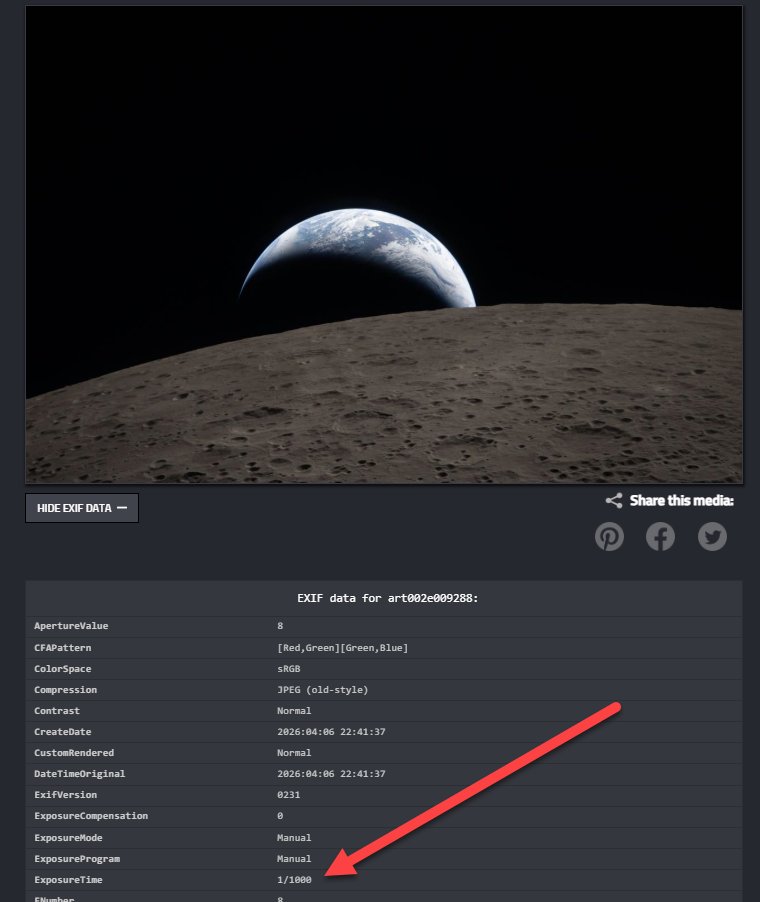
Task: Click the ExposureProgram label
Action: click(x=77, y=859)
